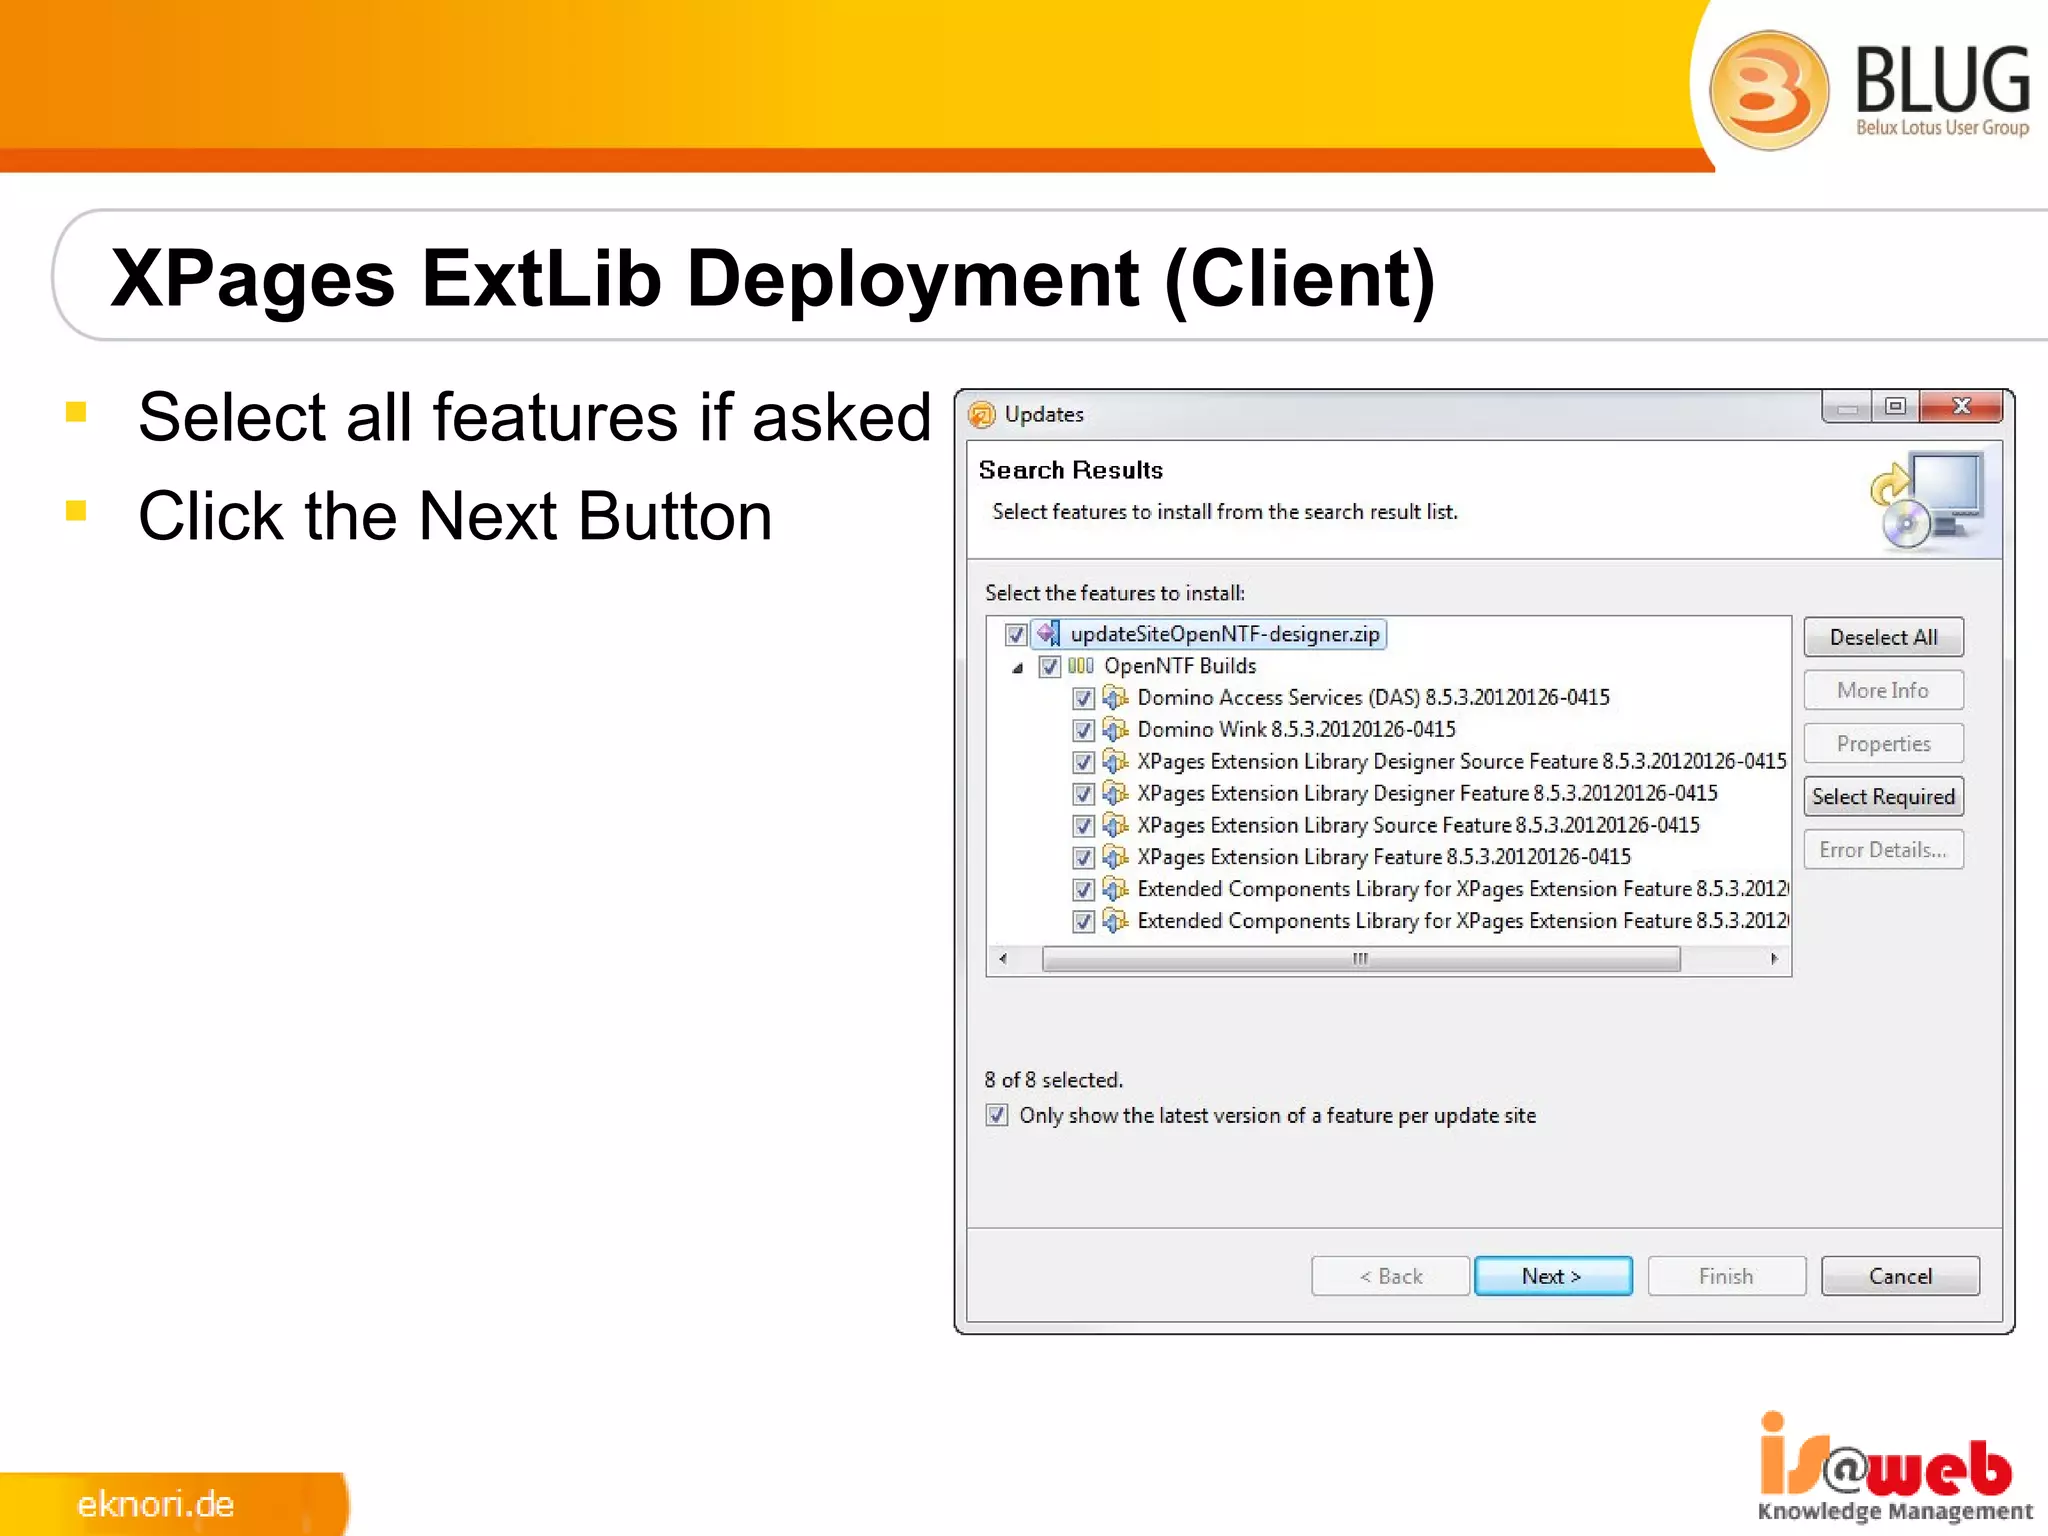Select Domino Access Services (DAS) 8.5.3.20120126-0415 row

(x=1373, y=697)
